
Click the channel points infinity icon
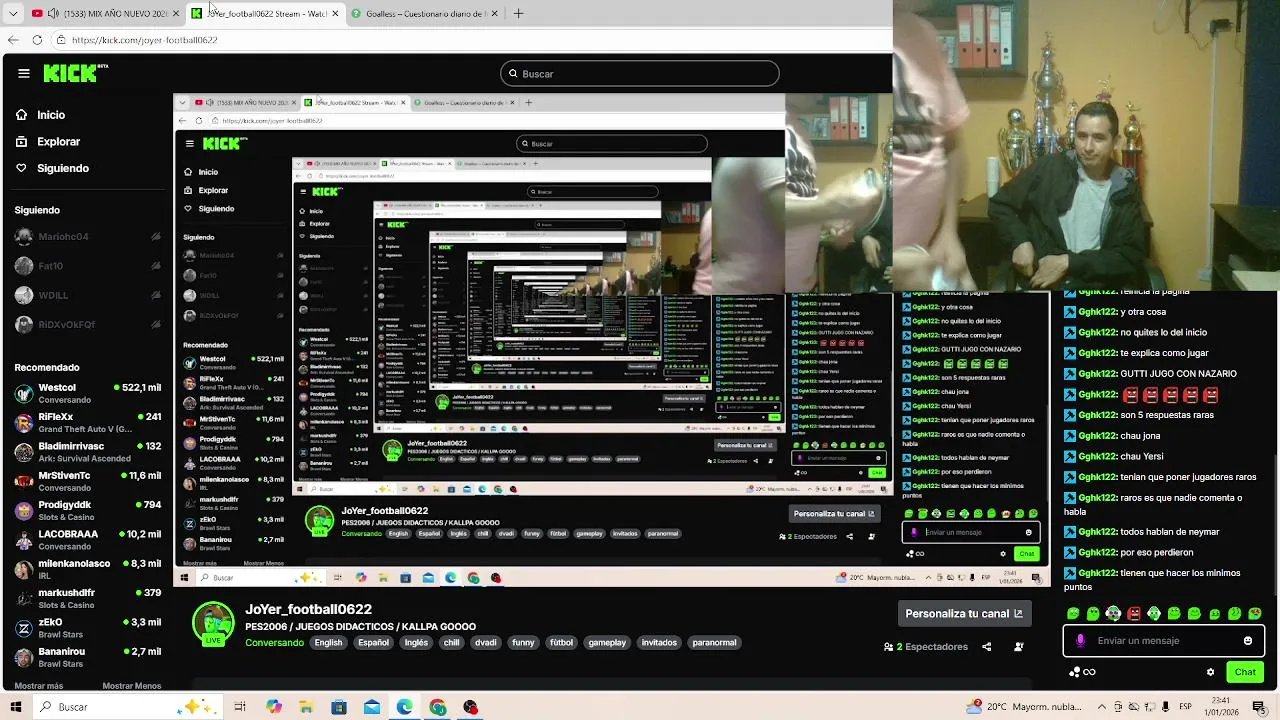(1083, 672)
